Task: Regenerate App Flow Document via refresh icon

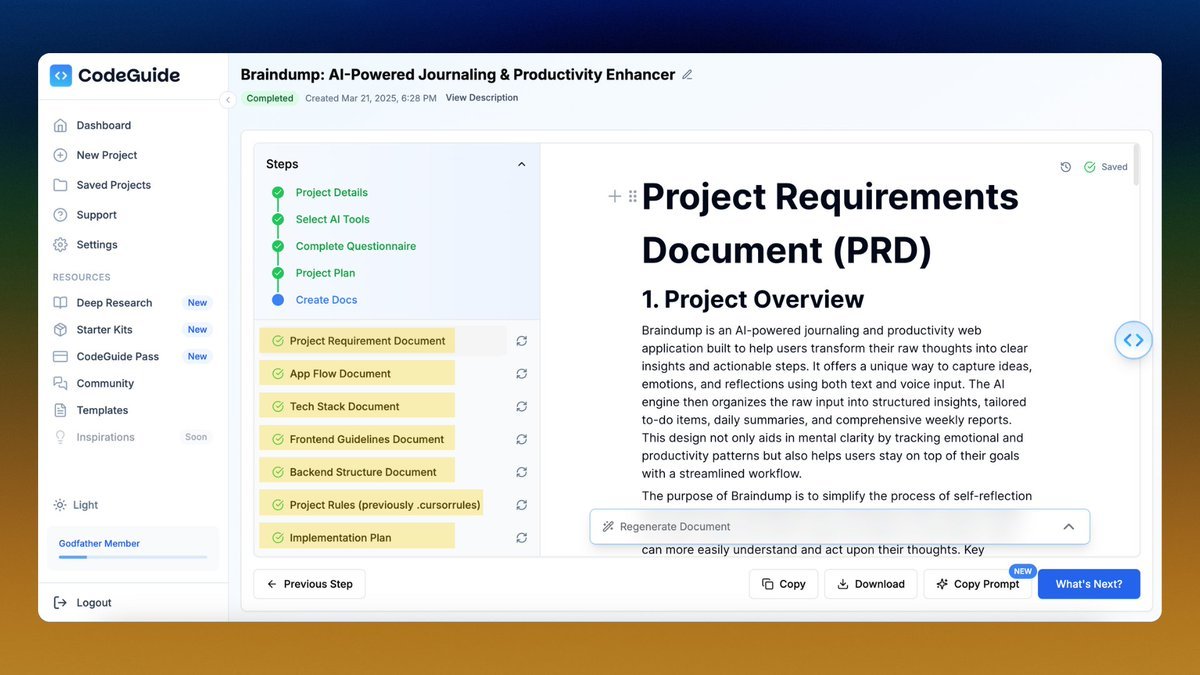Action: click(x=521, y=374)
